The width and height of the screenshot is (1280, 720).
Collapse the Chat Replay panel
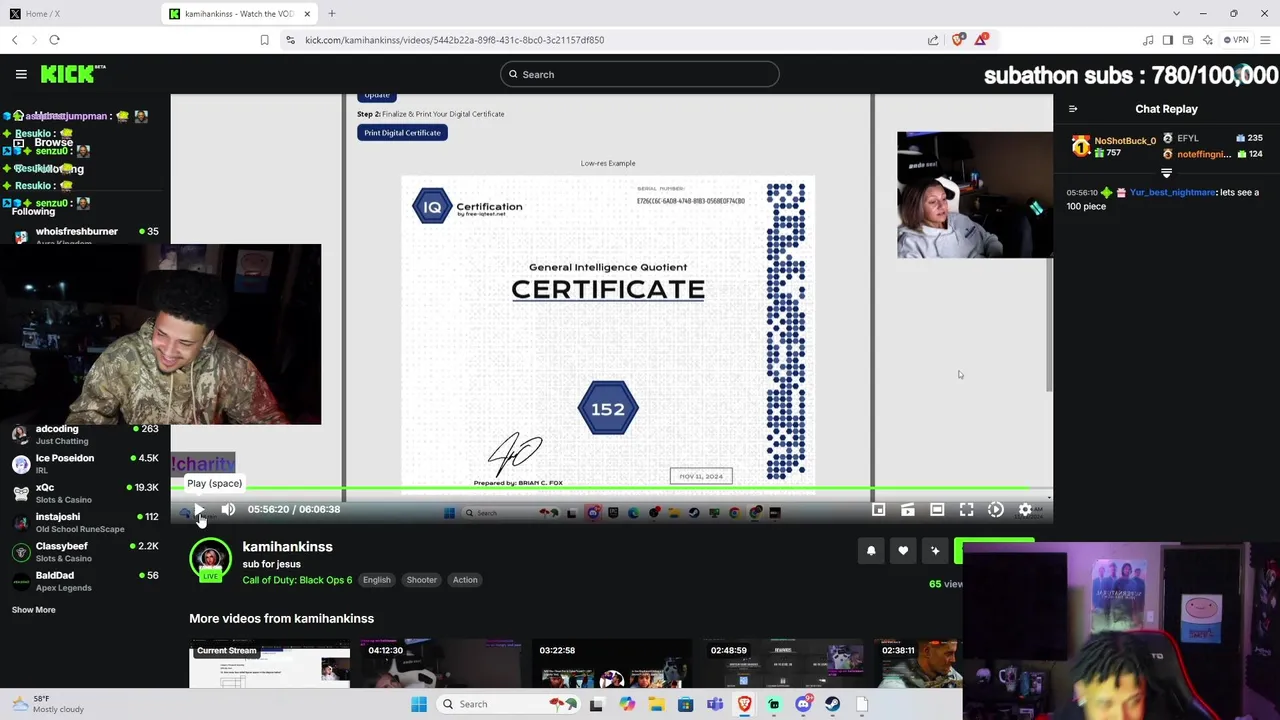pos(1073,109)
